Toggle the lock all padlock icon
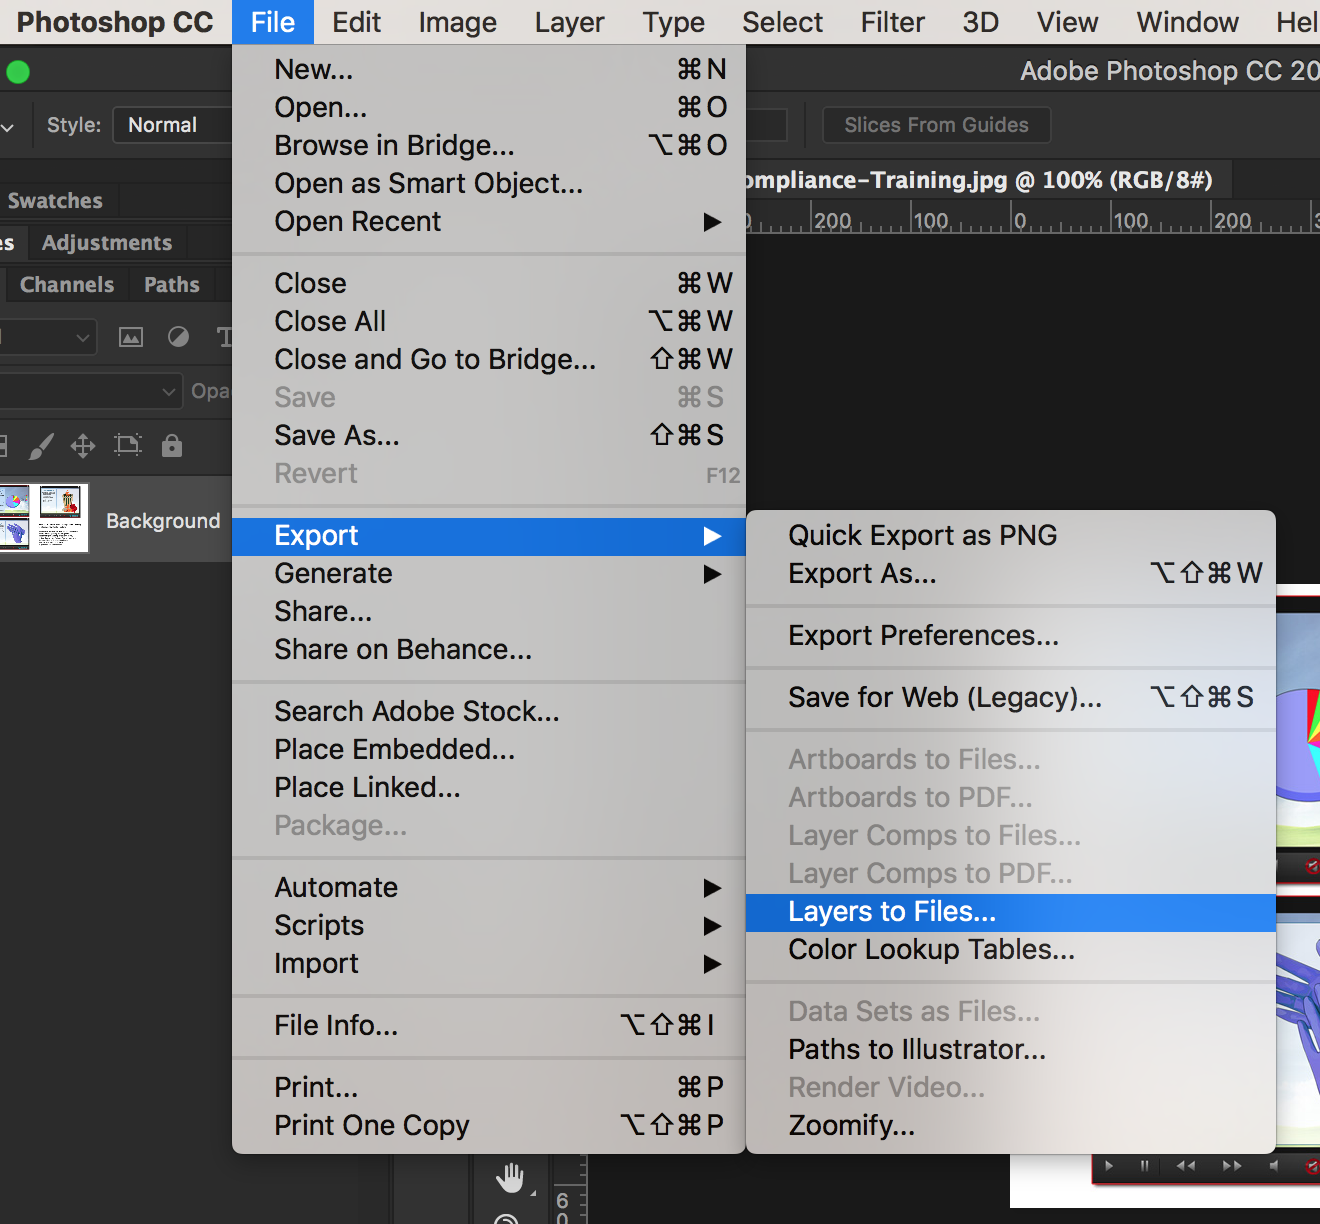Image resolution: width=1320 pixels, height=1224 pixels. 172,445
